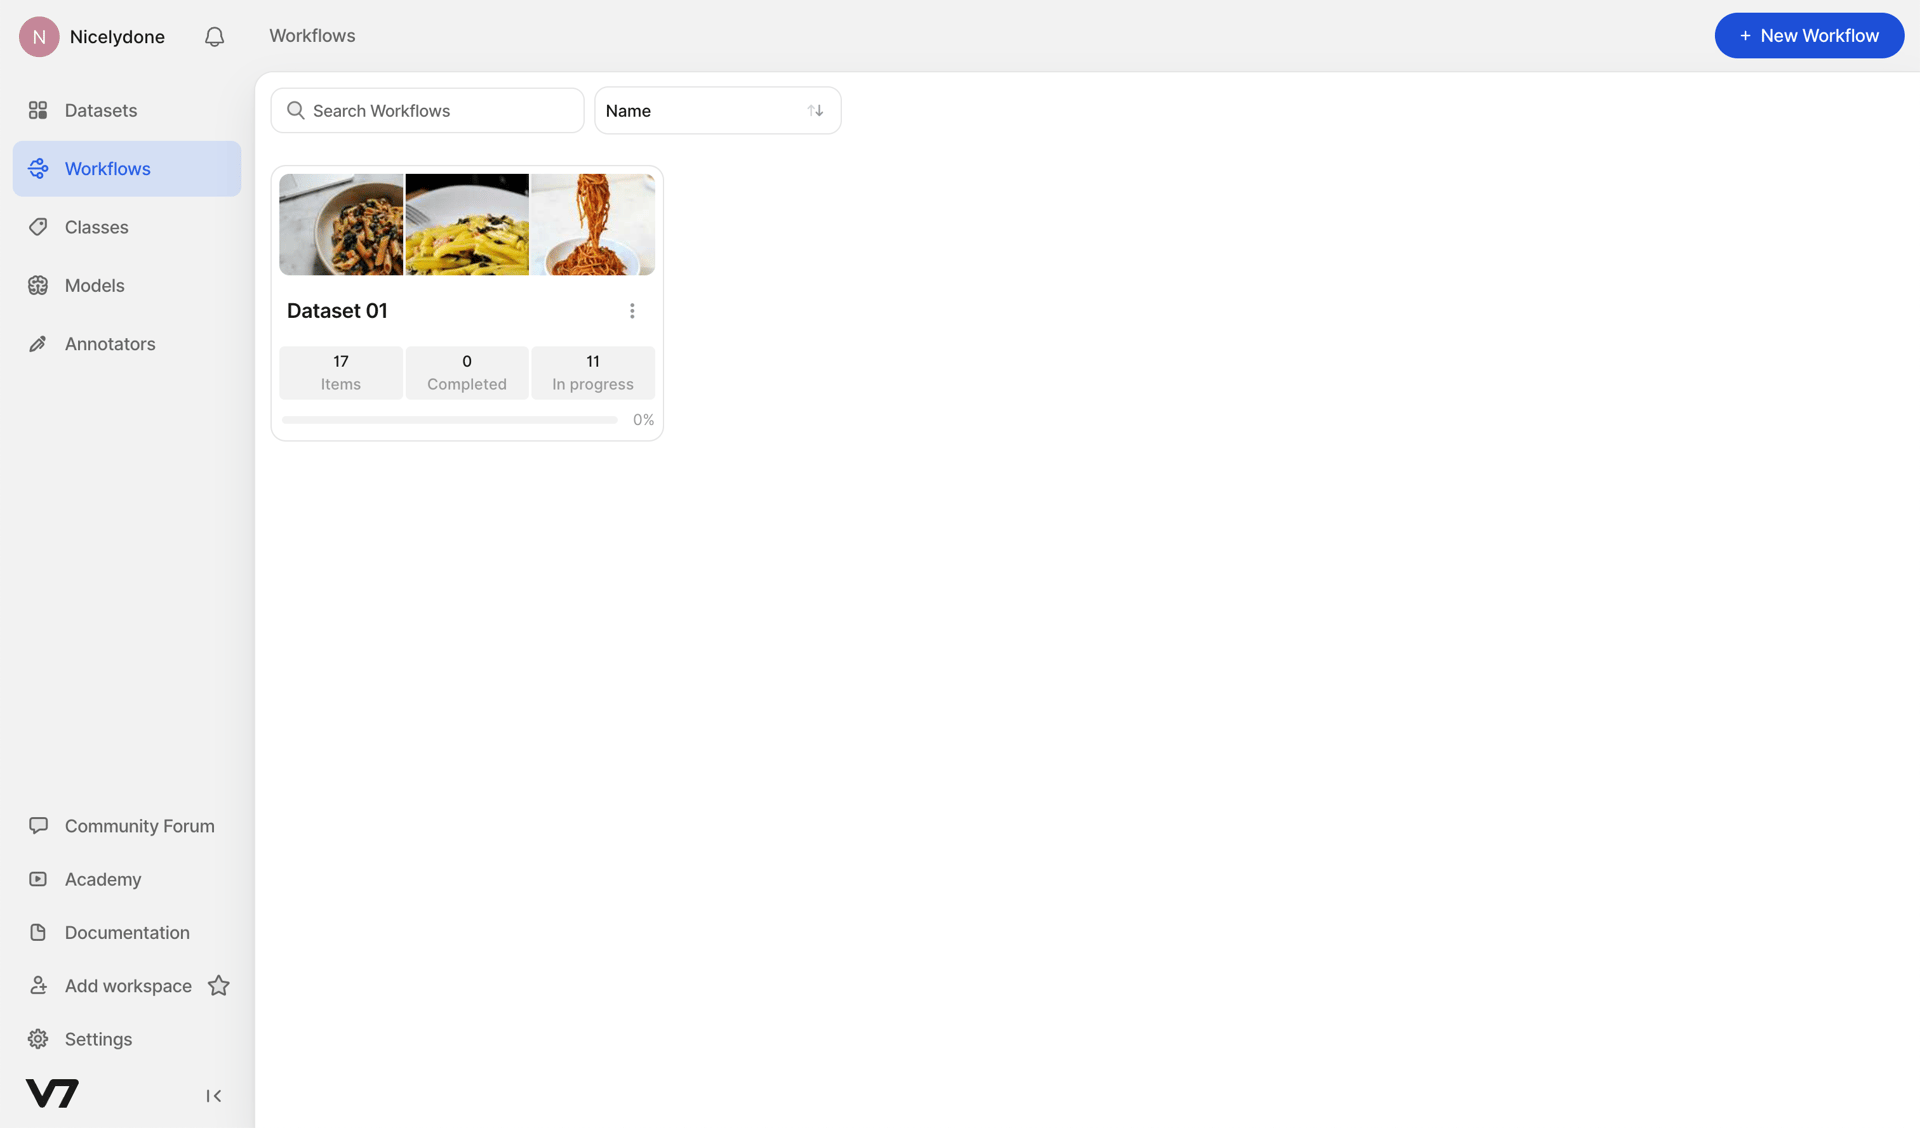Create a New Workflow
The image size is (1920, 1128).
tap(1808, 35)
